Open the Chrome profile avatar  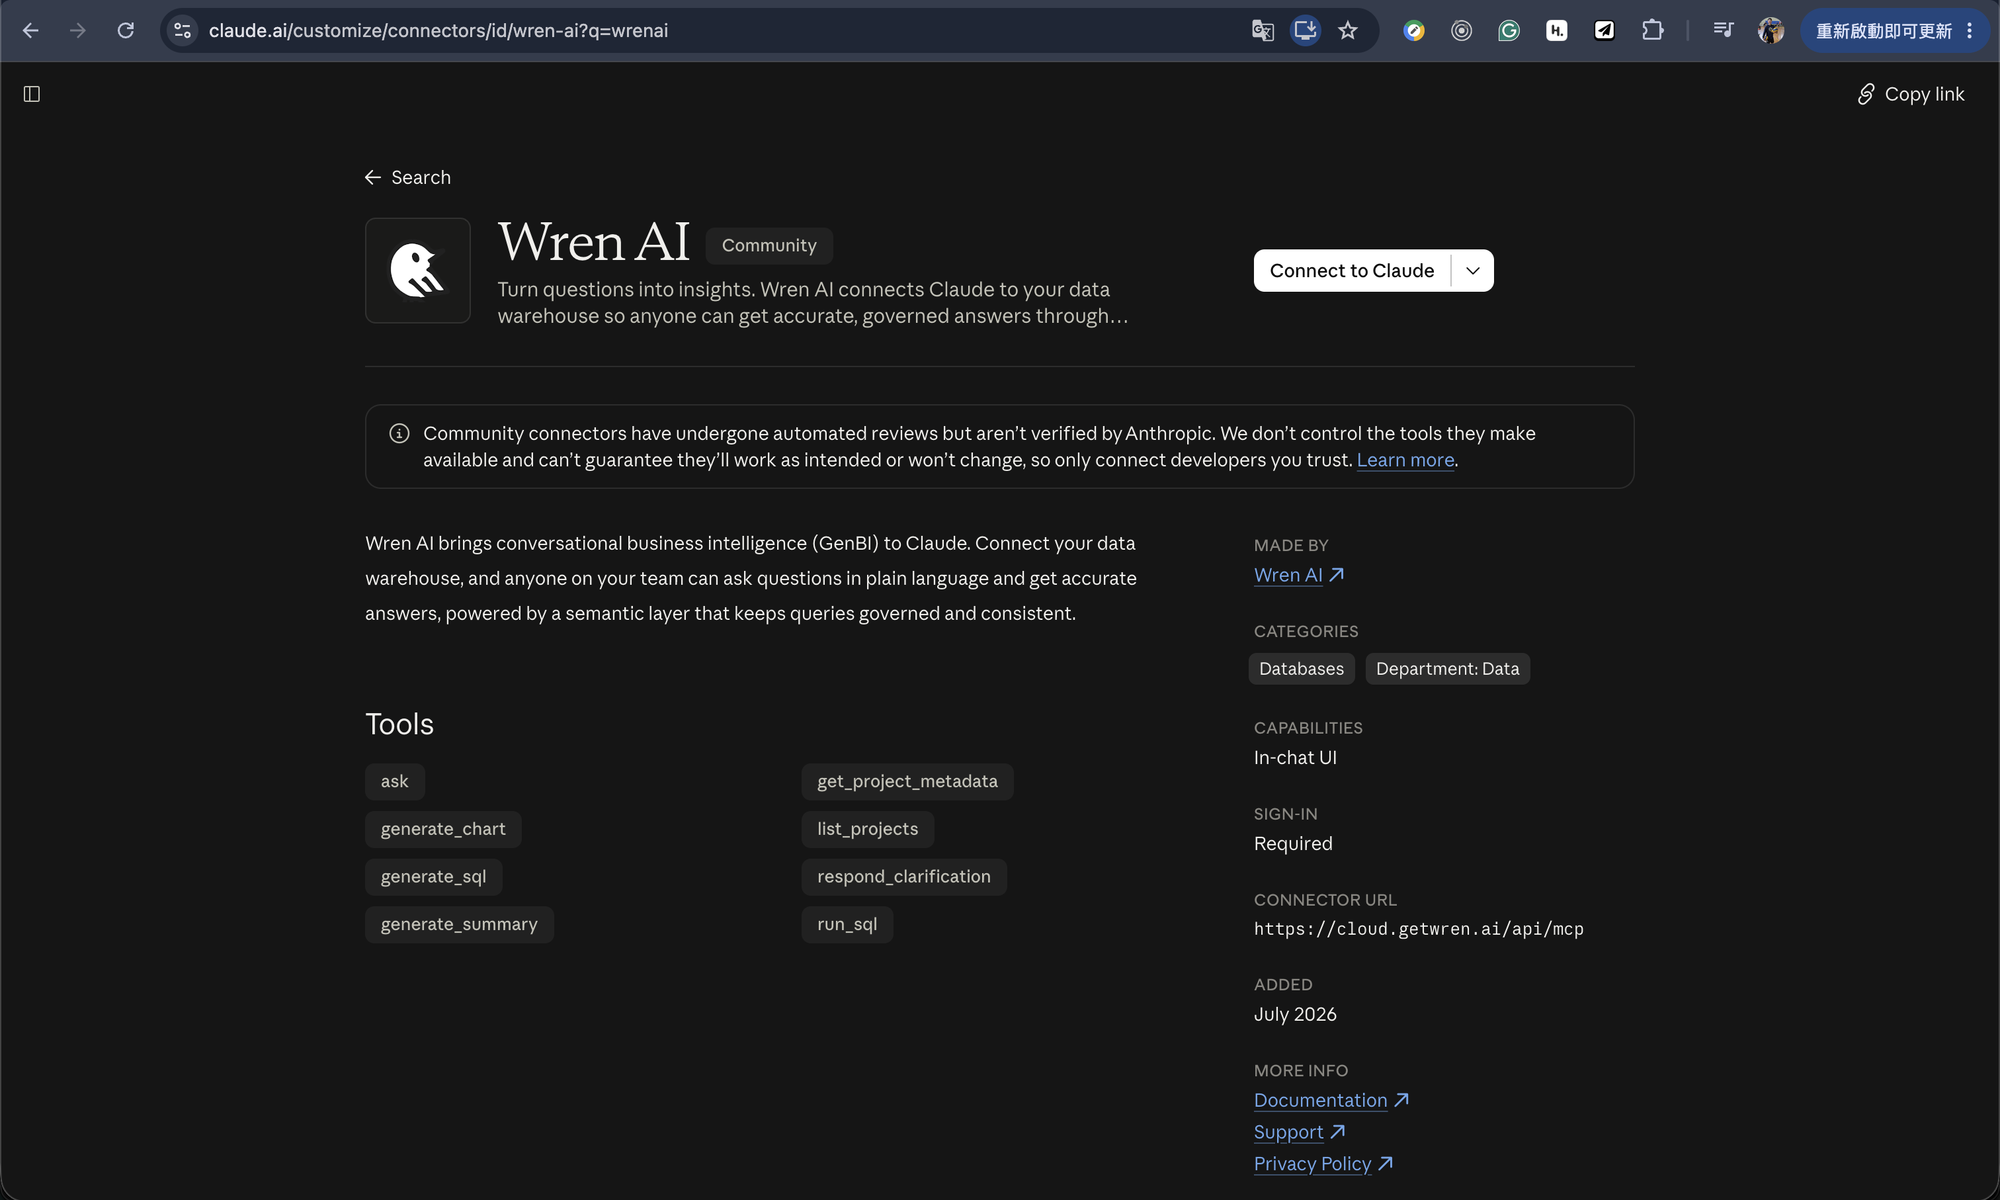point(1771,31)
